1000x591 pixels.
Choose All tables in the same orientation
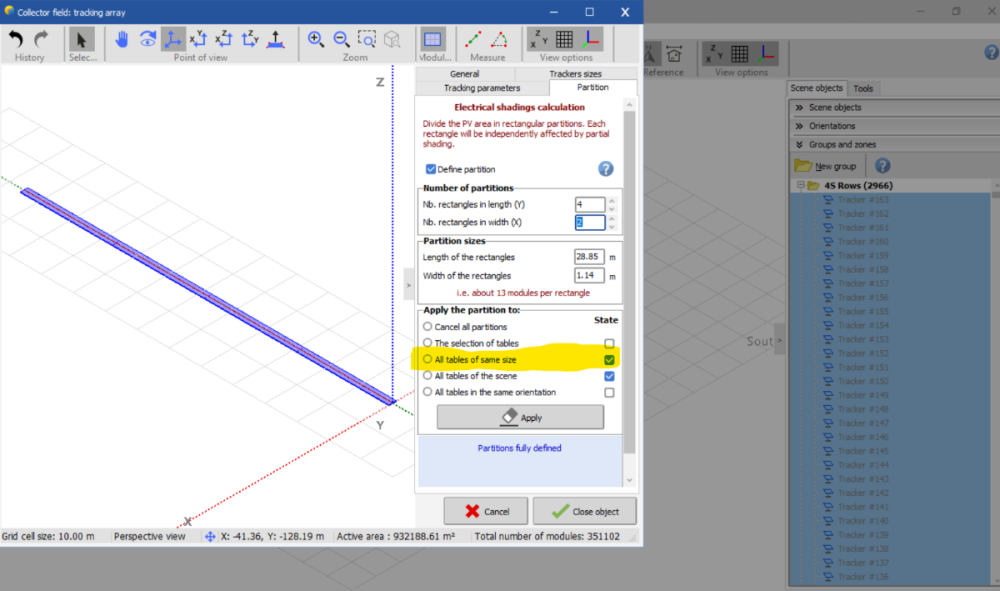click(x=428, y=392)
